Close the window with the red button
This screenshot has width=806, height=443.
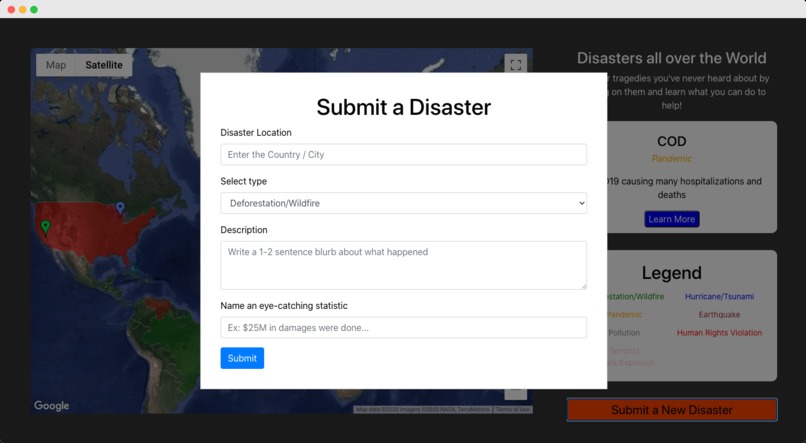pyautogui.click(x=11, y=9)
